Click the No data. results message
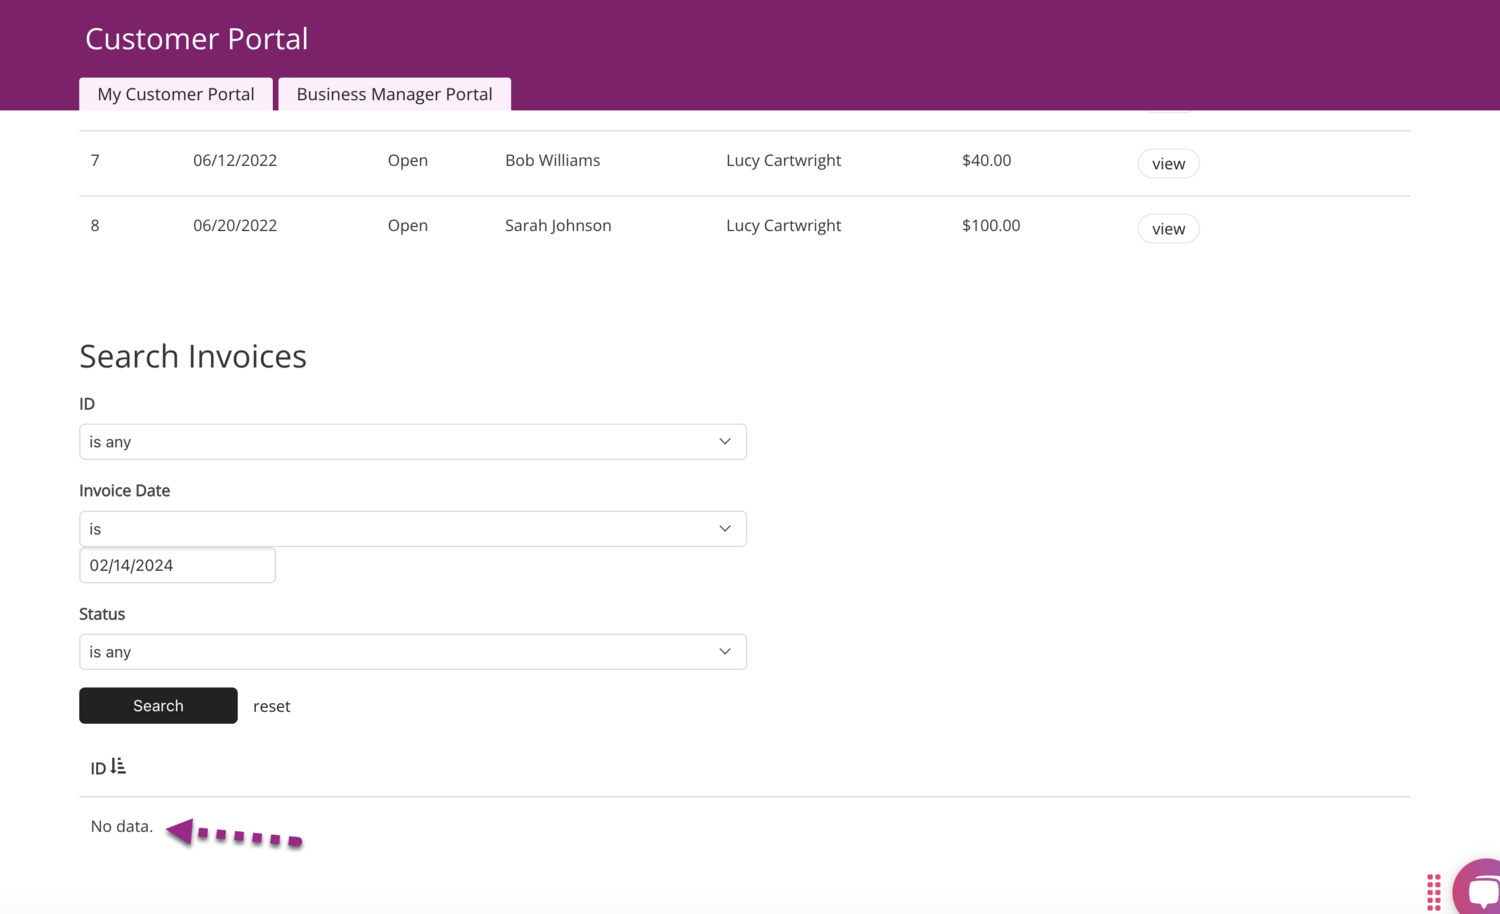Viewport: 1500px width, 914px height. click(x=122, y=827)
